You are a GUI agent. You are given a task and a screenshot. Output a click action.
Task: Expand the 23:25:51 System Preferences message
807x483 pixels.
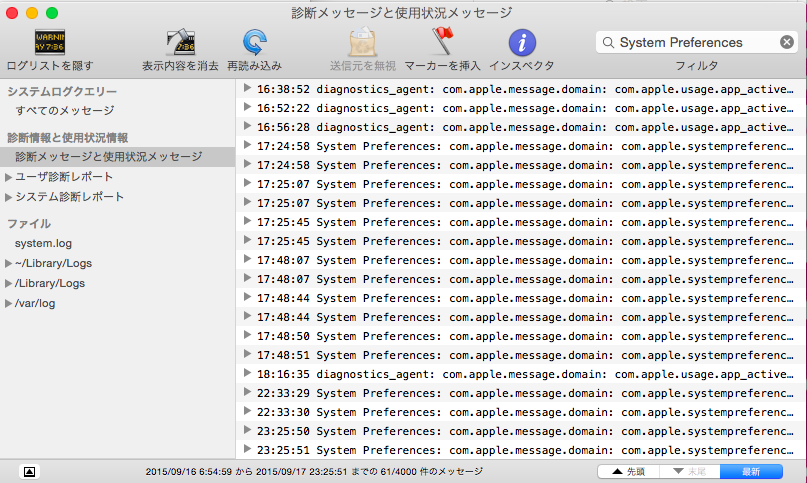247,450
